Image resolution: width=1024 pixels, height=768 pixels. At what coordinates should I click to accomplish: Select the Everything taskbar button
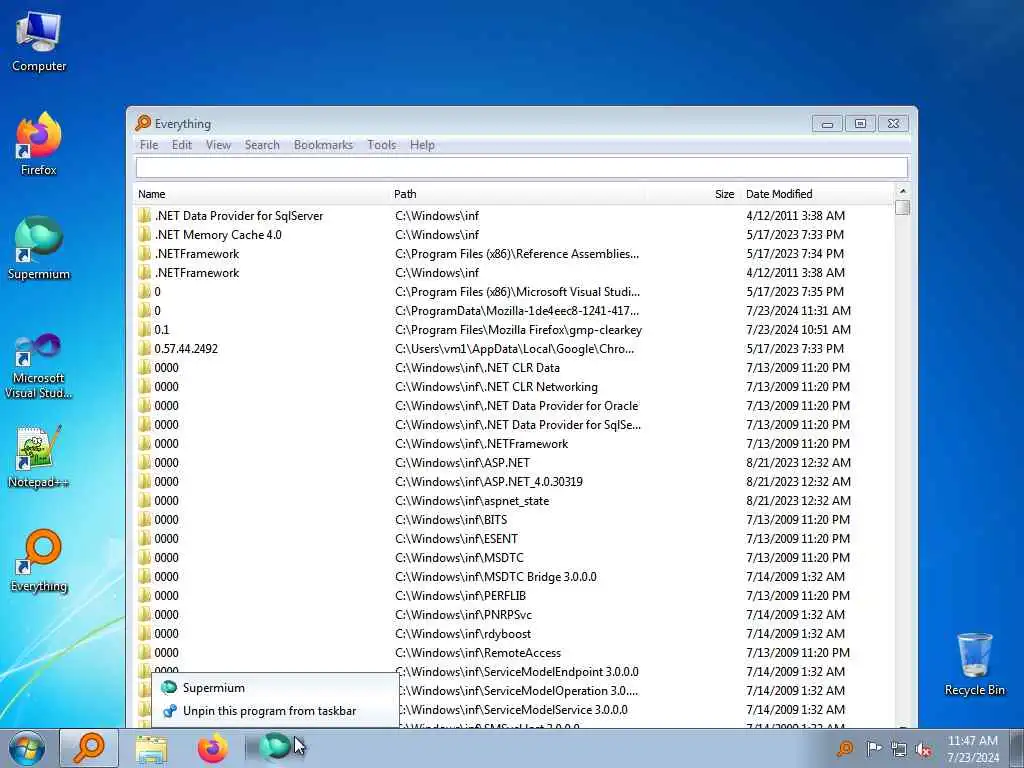pos(89,748)
